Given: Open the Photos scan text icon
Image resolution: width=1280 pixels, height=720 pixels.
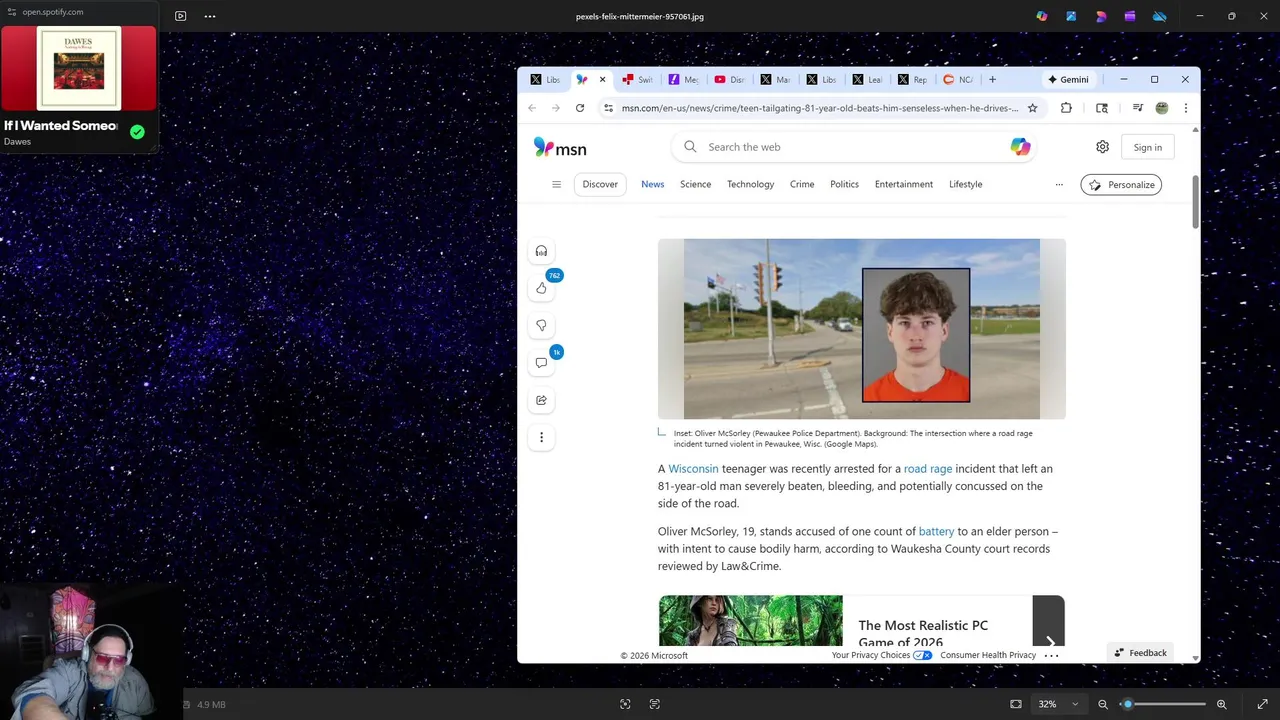Looking at the screenshot, I should click(x=655, y=704).
